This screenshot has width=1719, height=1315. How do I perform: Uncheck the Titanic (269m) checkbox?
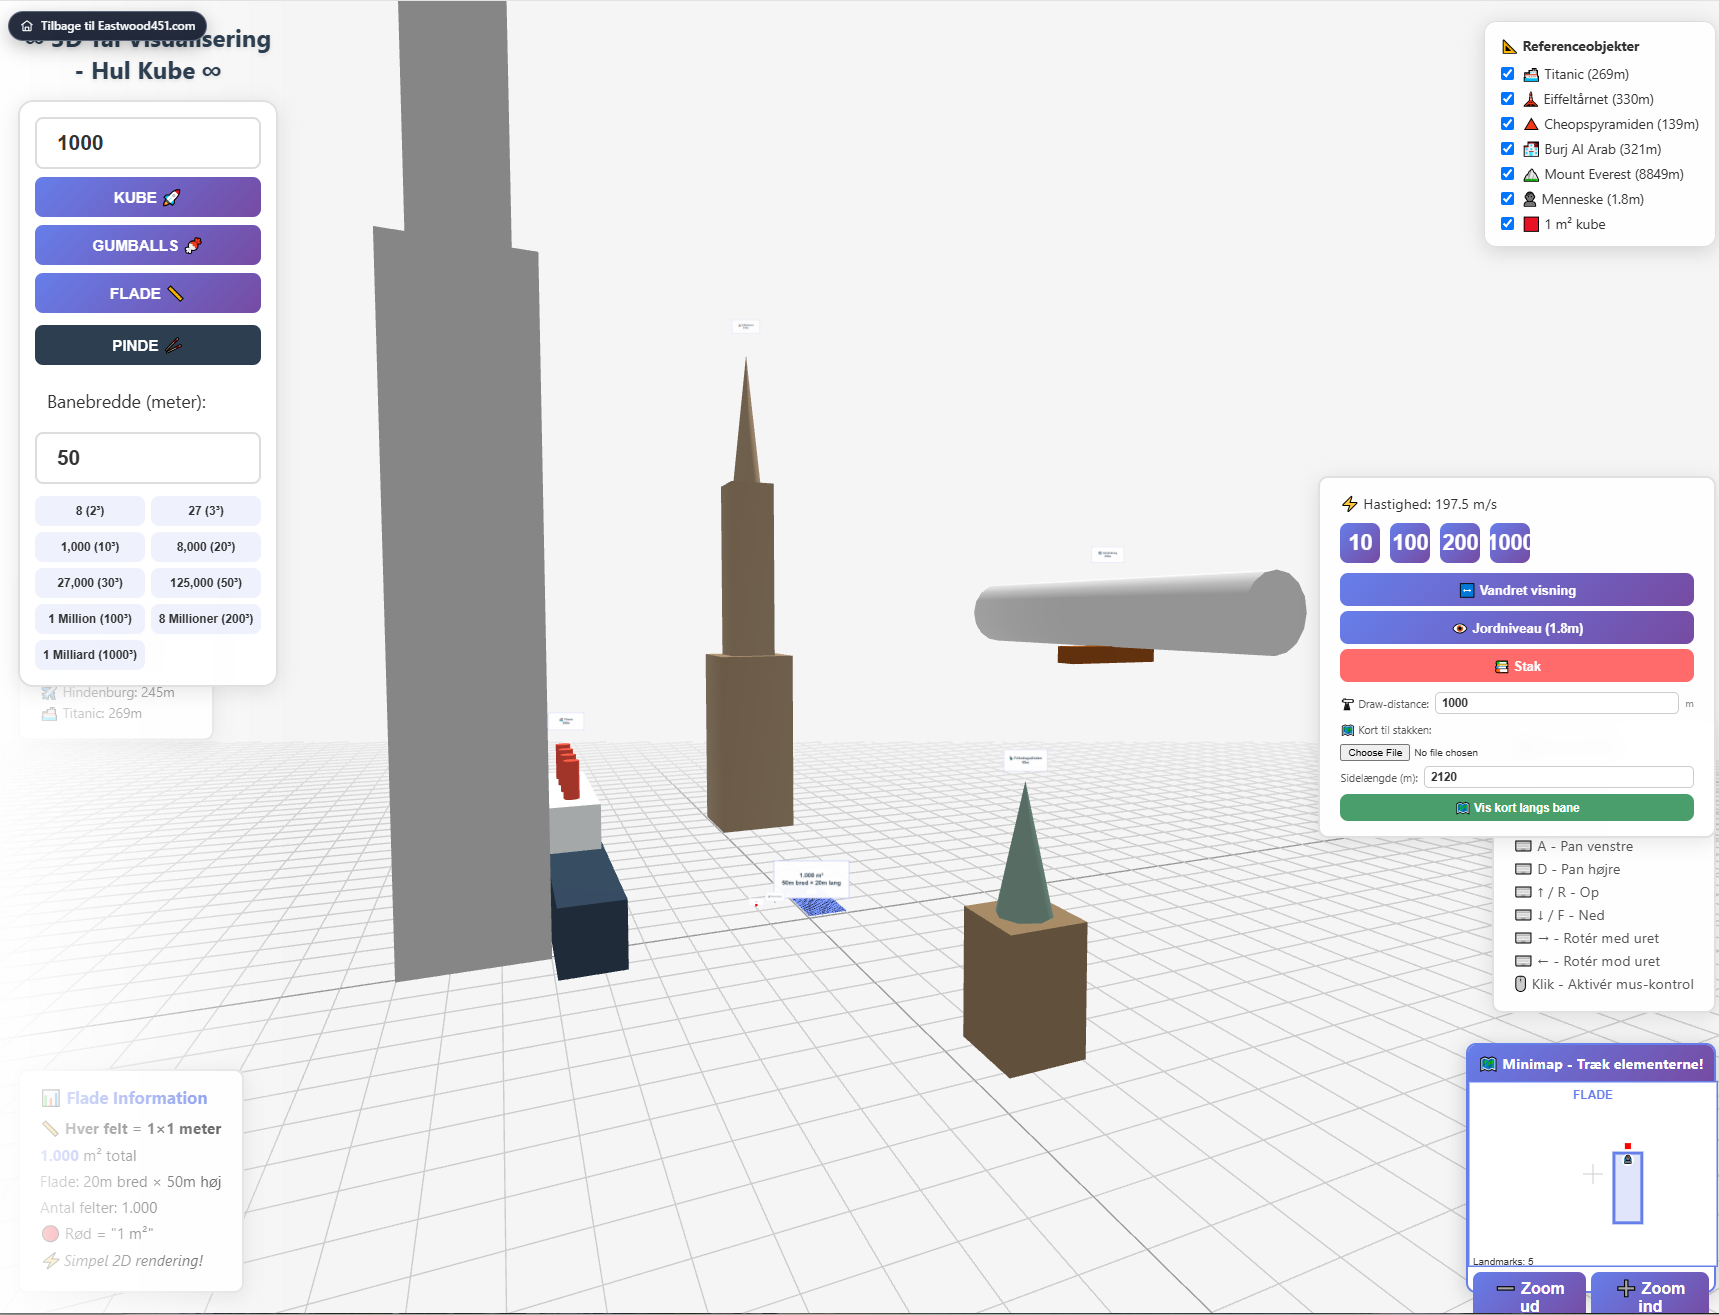[1507, 74]
